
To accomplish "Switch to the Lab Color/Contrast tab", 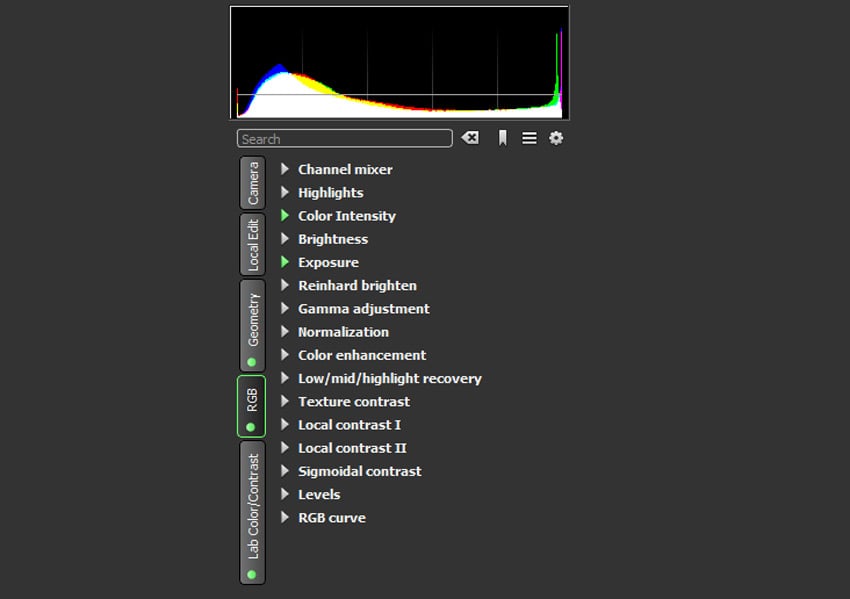I will [253, 513].
